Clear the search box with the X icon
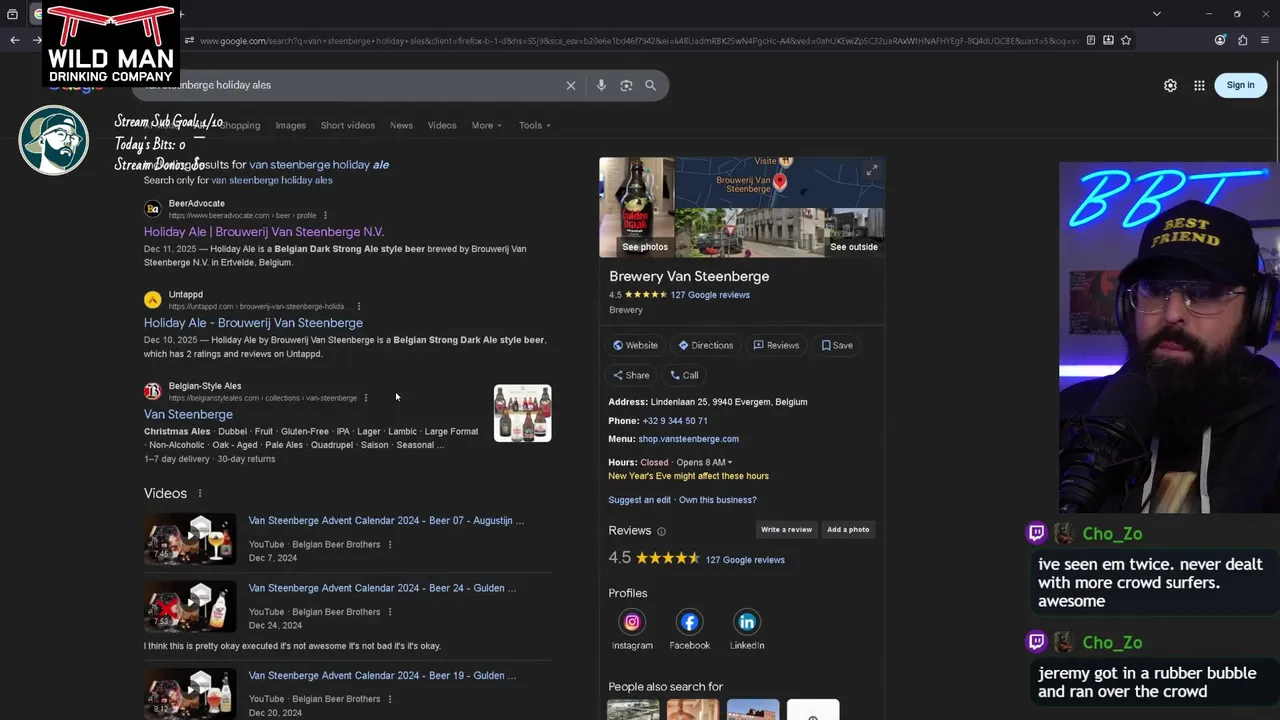The height and width of the screenshot is (720, 1280). 571,85
